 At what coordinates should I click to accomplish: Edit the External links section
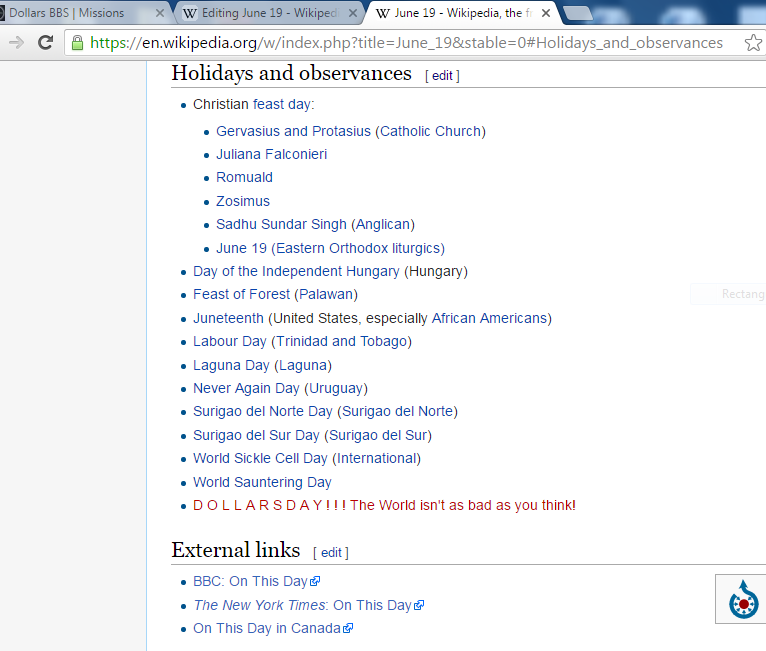tap(331, 553)
